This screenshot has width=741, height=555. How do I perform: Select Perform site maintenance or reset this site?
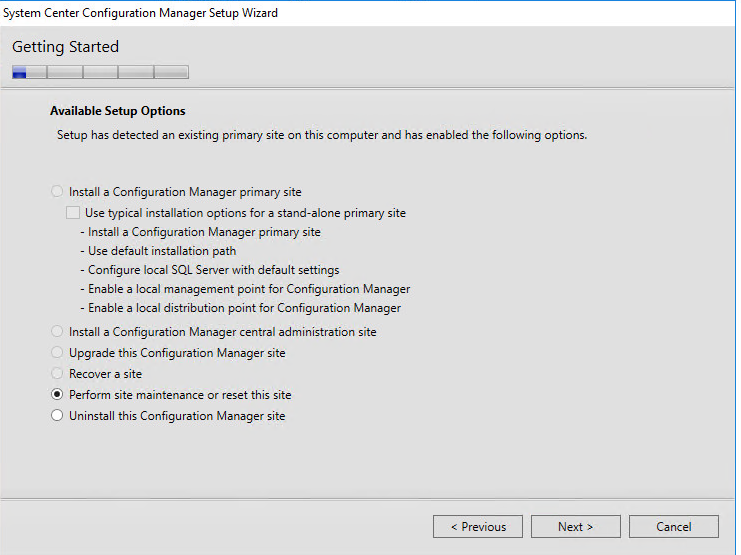57,394
